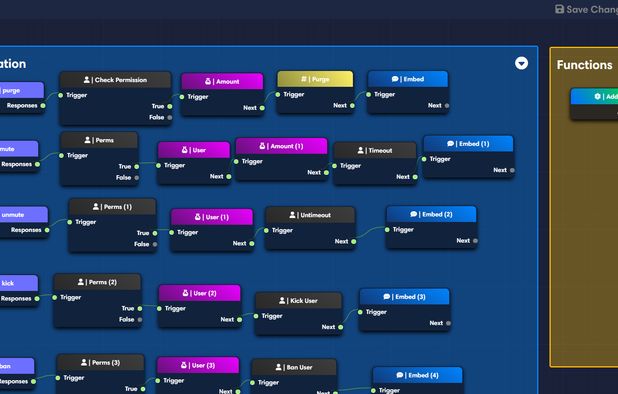This screenshot has height=394, width=618.
Task: Click the Responses port on the purge node
Action: pos(43,106)
